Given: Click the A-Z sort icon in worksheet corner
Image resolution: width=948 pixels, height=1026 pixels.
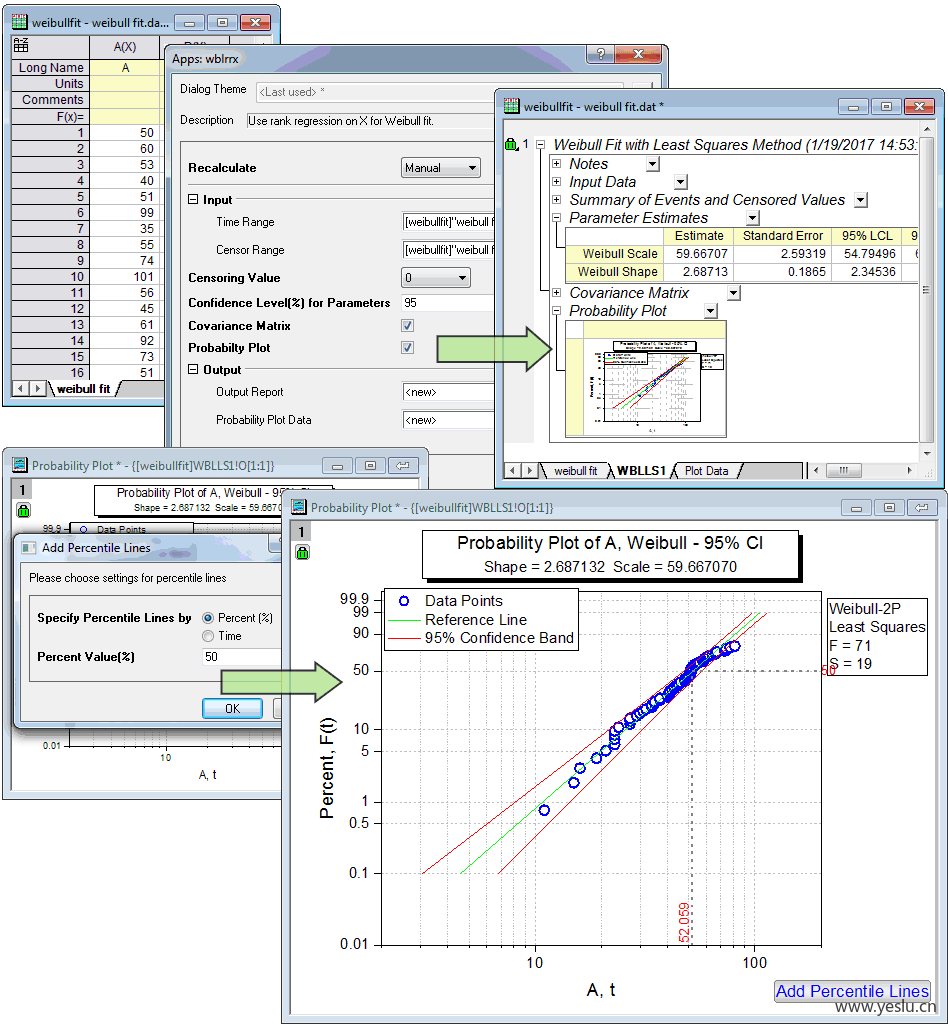Looking at the screenshot, I should coord(21,45).
